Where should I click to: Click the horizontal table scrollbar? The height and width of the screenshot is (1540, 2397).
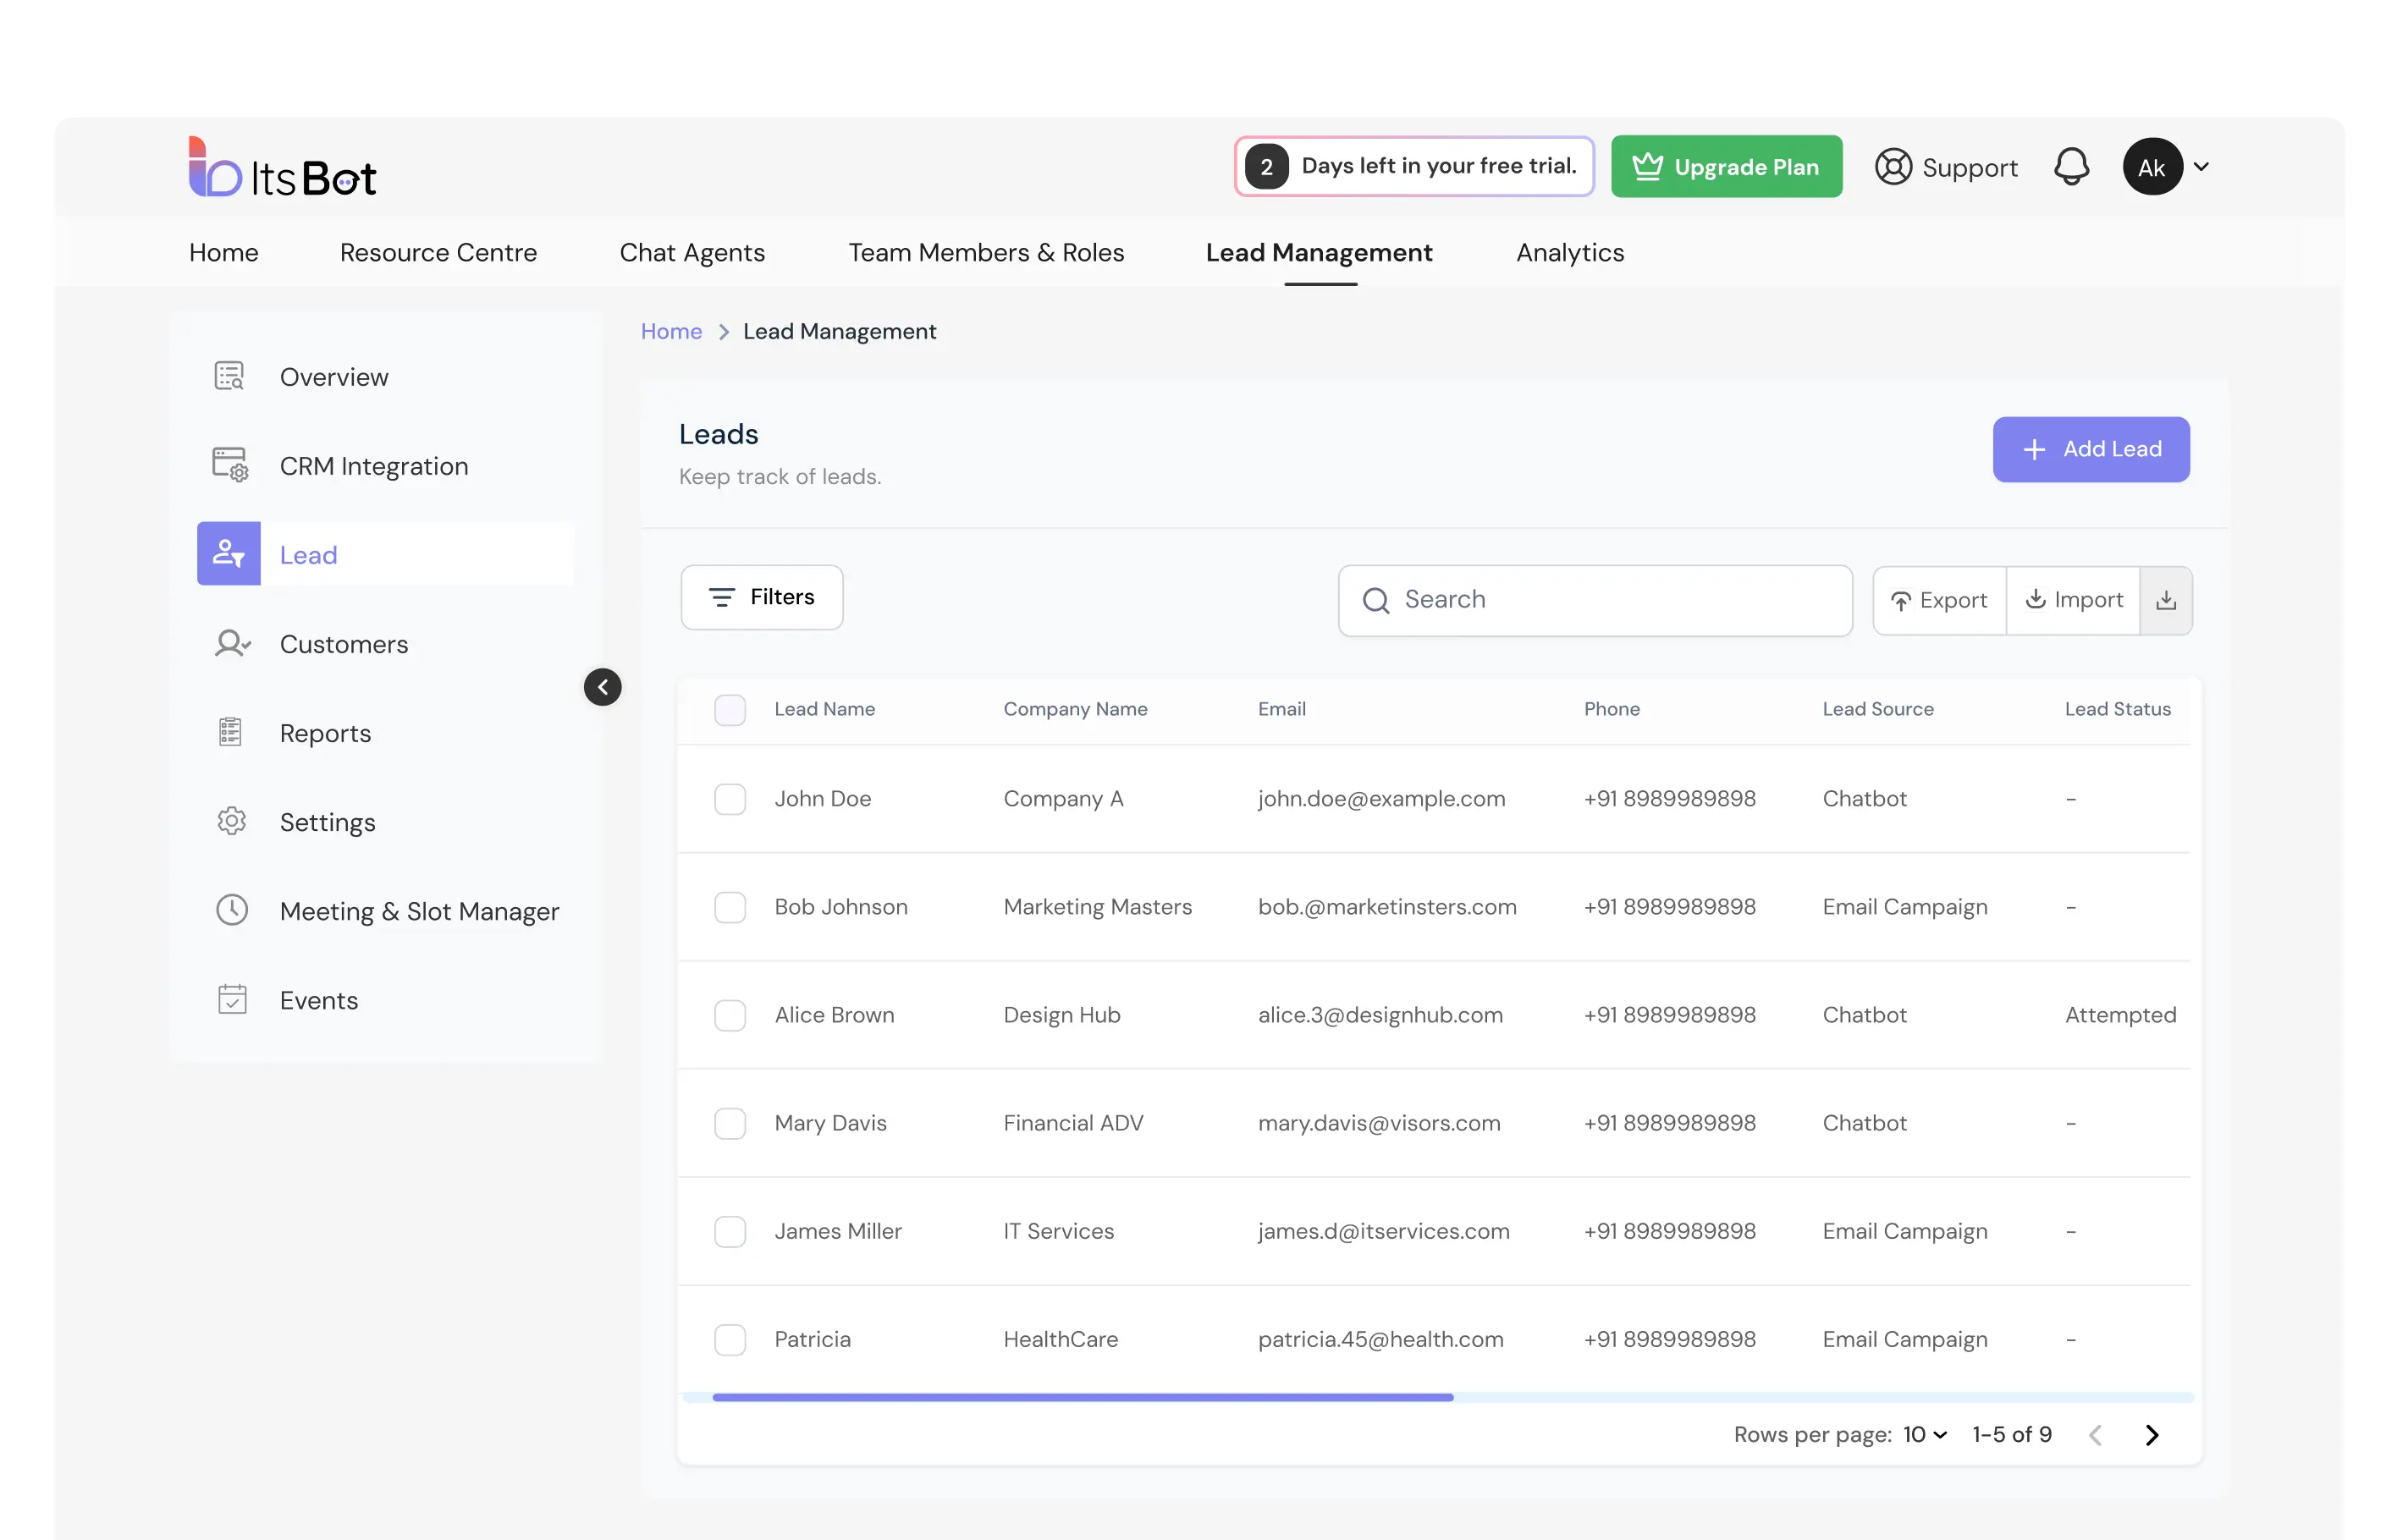(1082, 1397)
